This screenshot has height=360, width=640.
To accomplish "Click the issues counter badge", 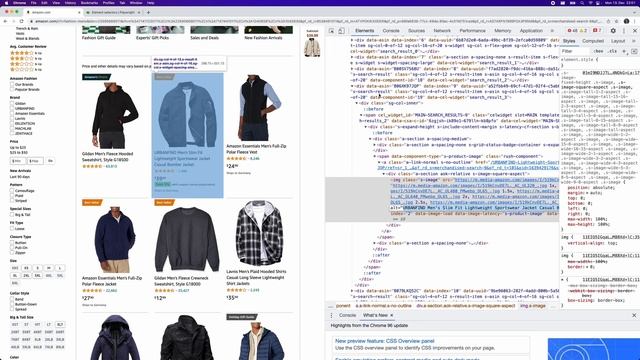I will coord(597,31).
